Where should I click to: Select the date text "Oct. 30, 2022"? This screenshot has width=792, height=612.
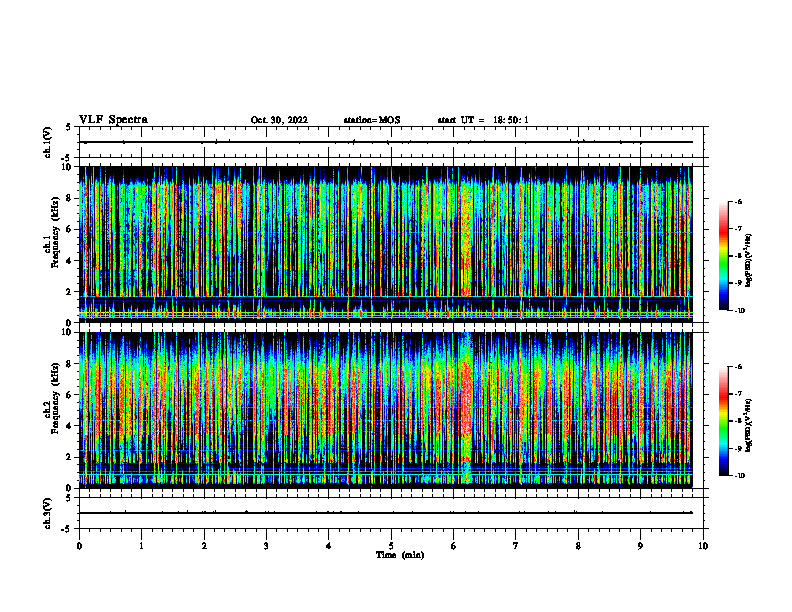pyautogui.click(x=279, y=120)
